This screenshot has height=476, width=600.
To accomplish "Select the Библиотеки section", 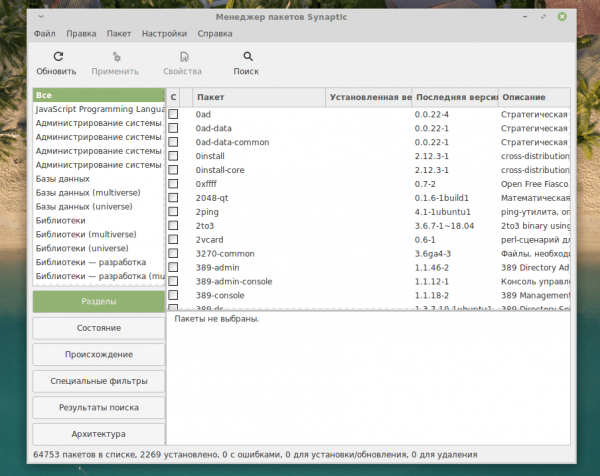I will (99, 220).
